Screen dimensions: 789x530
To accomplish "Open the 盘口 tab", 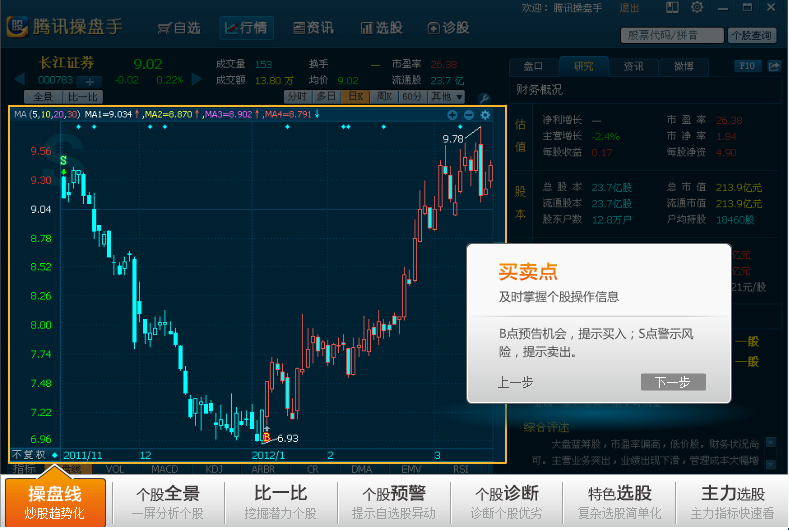I will 533,66.
